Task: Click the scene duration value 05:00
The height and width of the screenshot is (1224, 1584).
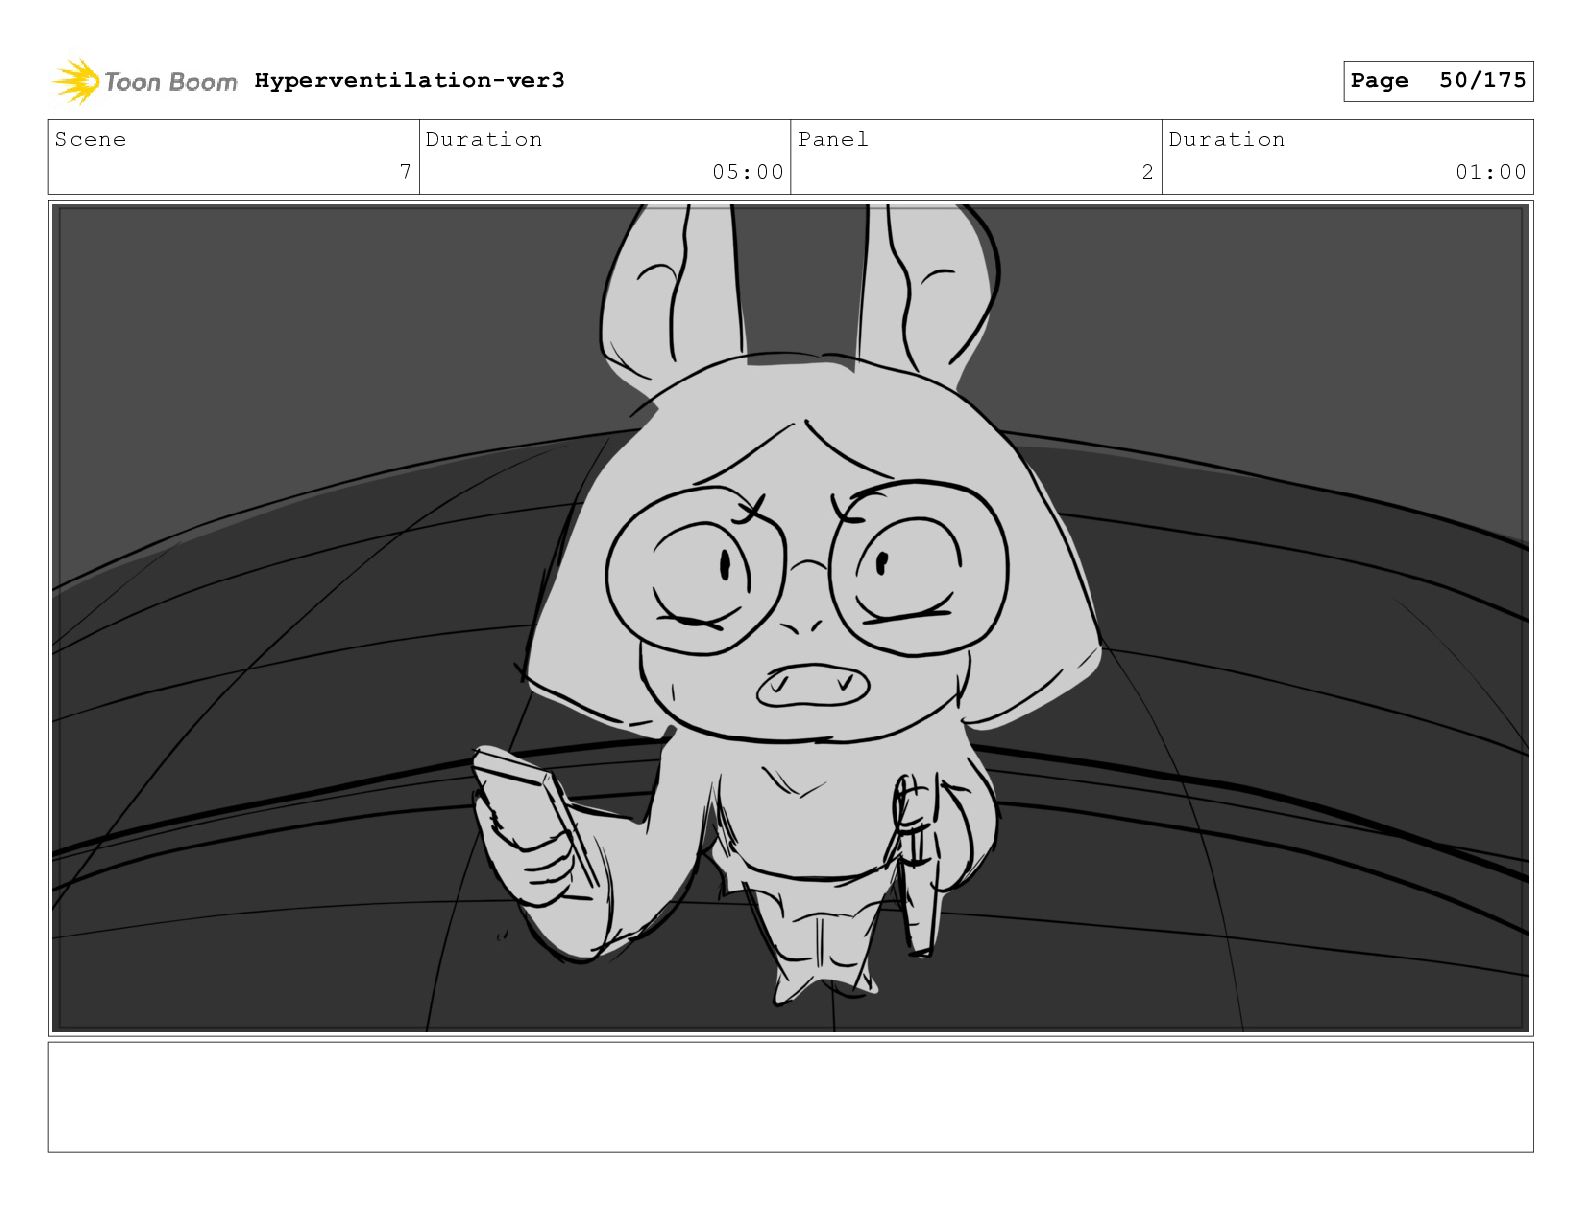Action: coord(748,172)
